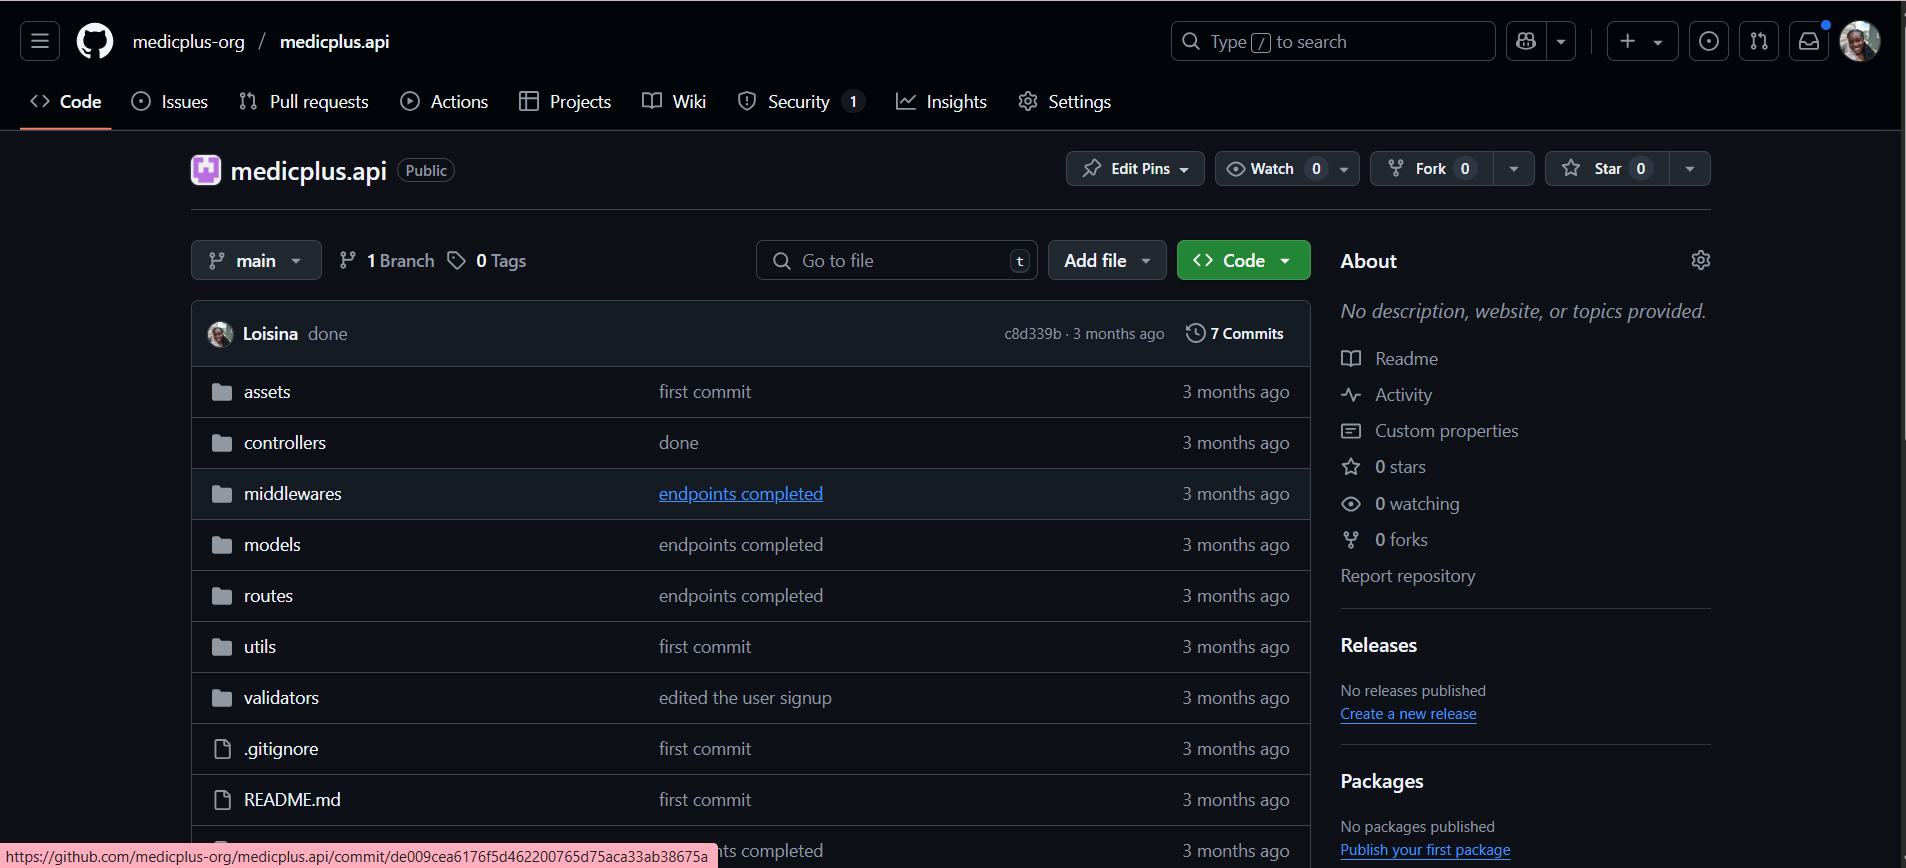Fork this repository
Screen dimensions: 1906x868
(x=1432, y=169)
